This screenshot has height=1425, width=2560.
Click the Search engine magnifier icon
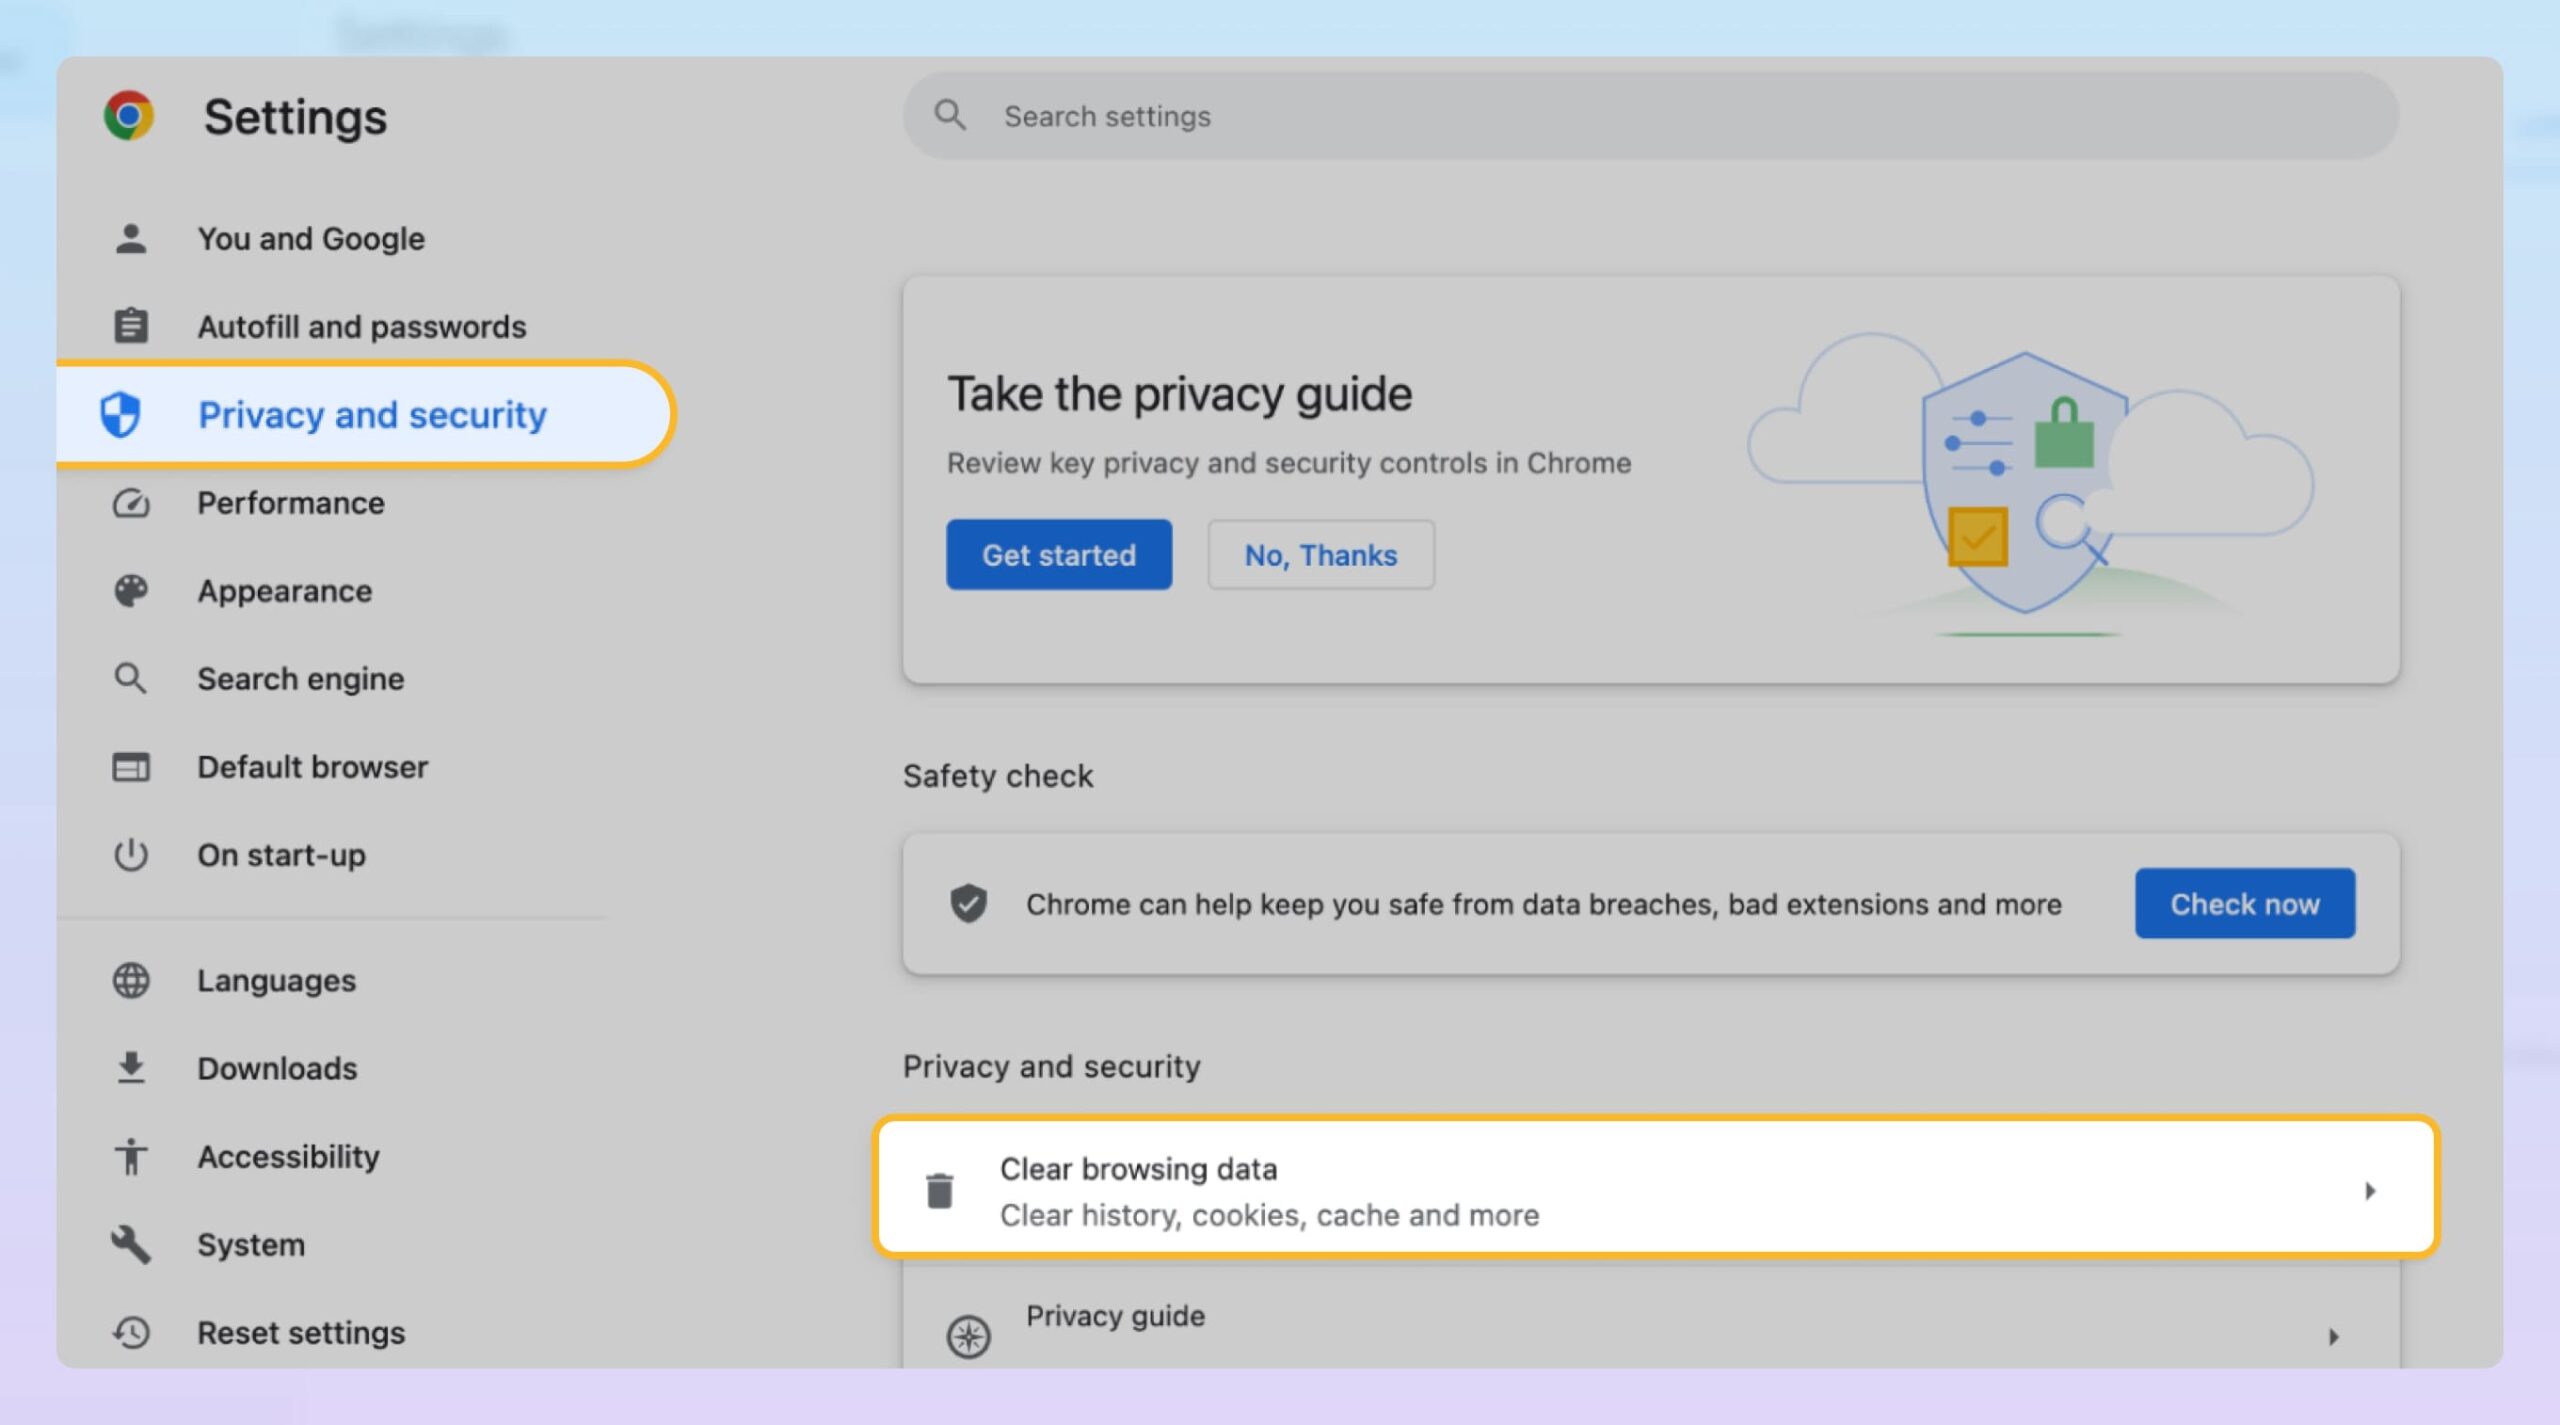click(130, 678)
